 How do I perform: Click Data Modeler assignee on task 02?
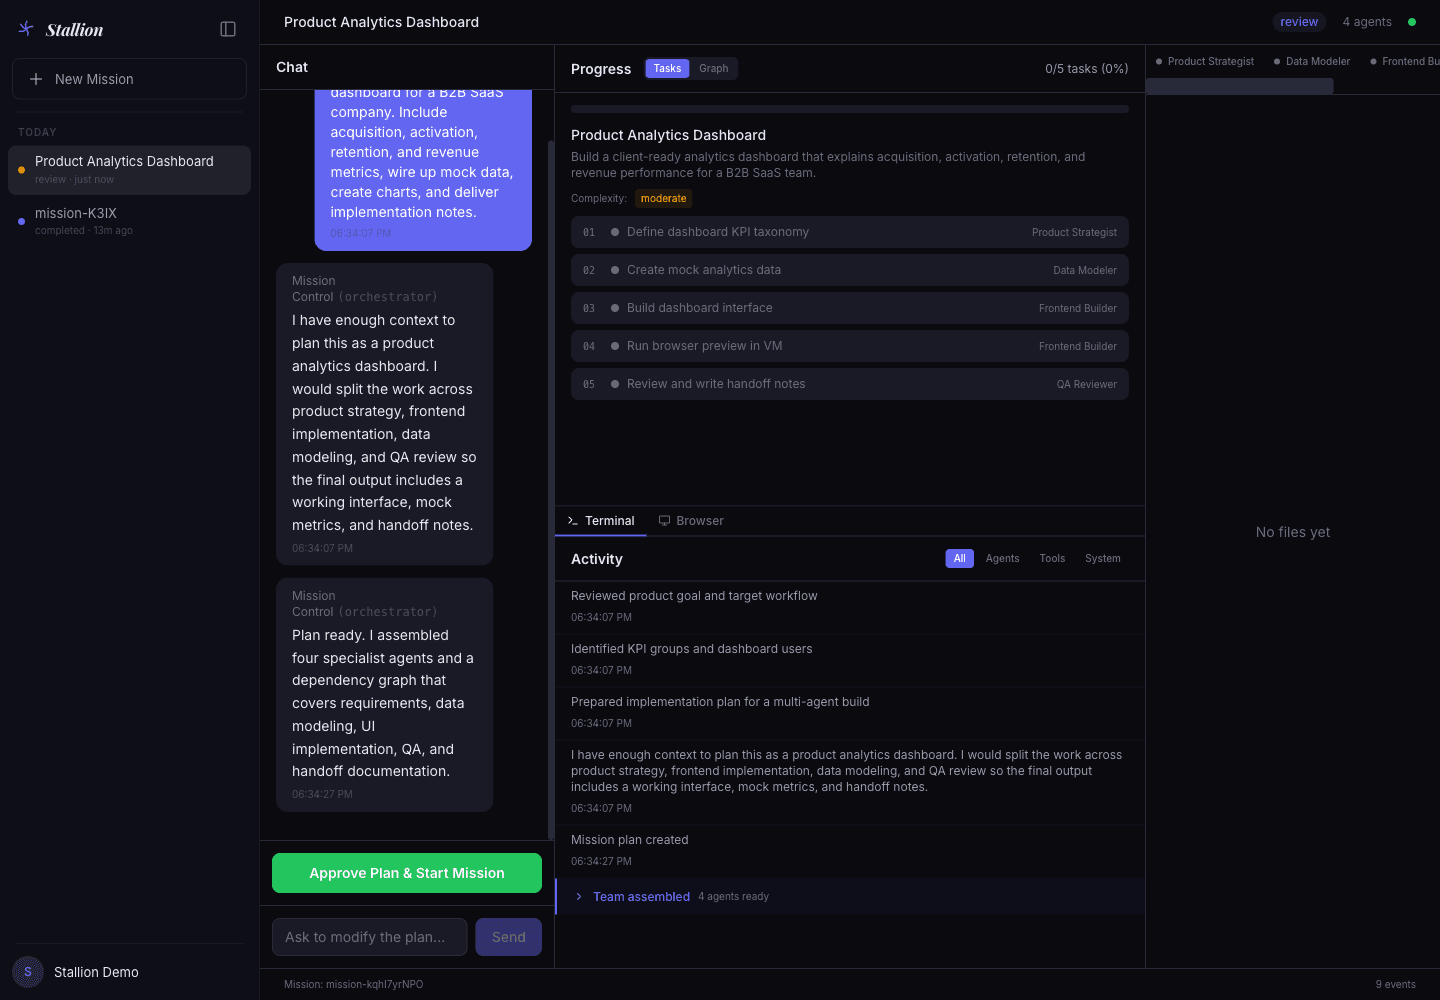(1085, 271)
